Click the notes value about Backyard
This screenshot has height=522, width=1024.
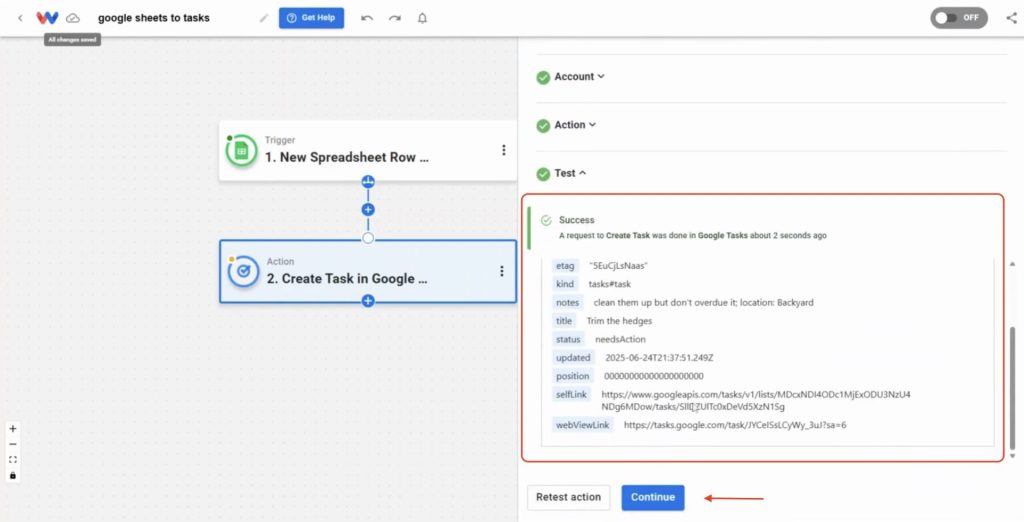pos(703,302)
